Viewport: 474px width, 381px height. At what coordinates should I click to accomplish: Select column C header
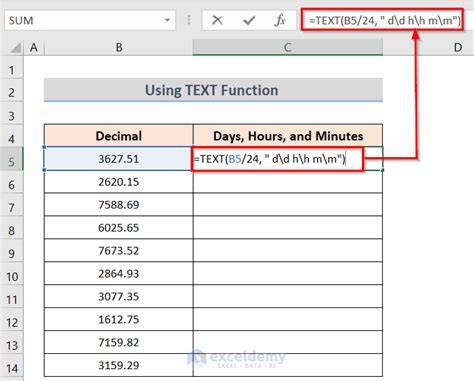pos(288,48)
